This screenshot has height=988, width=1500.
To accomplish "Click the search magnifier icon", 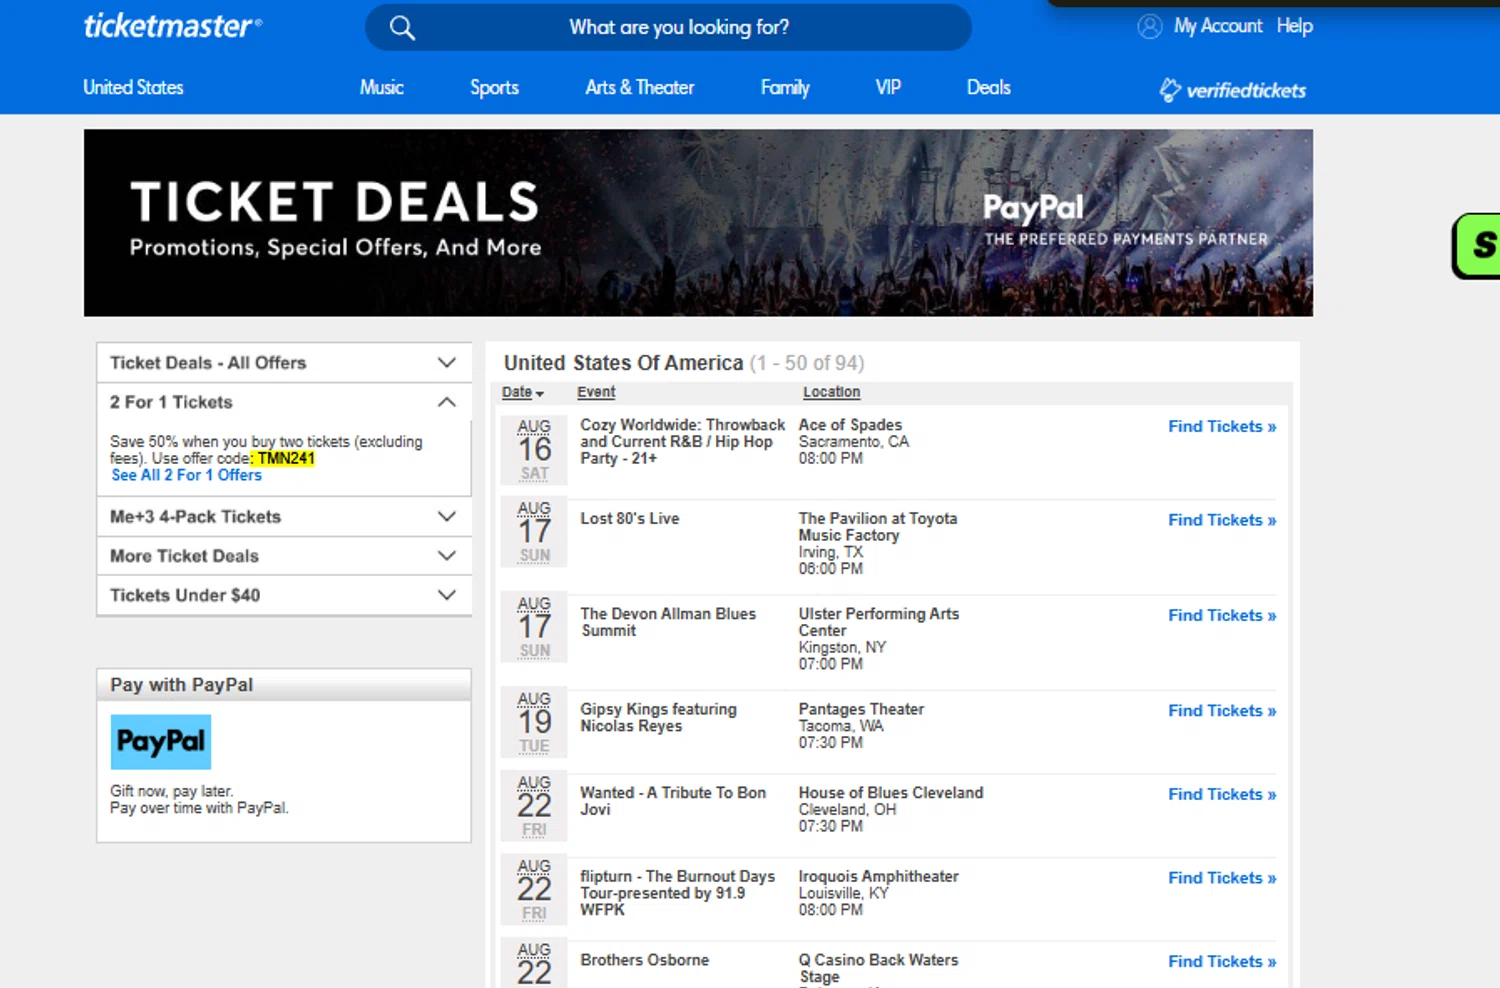I will click(x=402, y=28).
